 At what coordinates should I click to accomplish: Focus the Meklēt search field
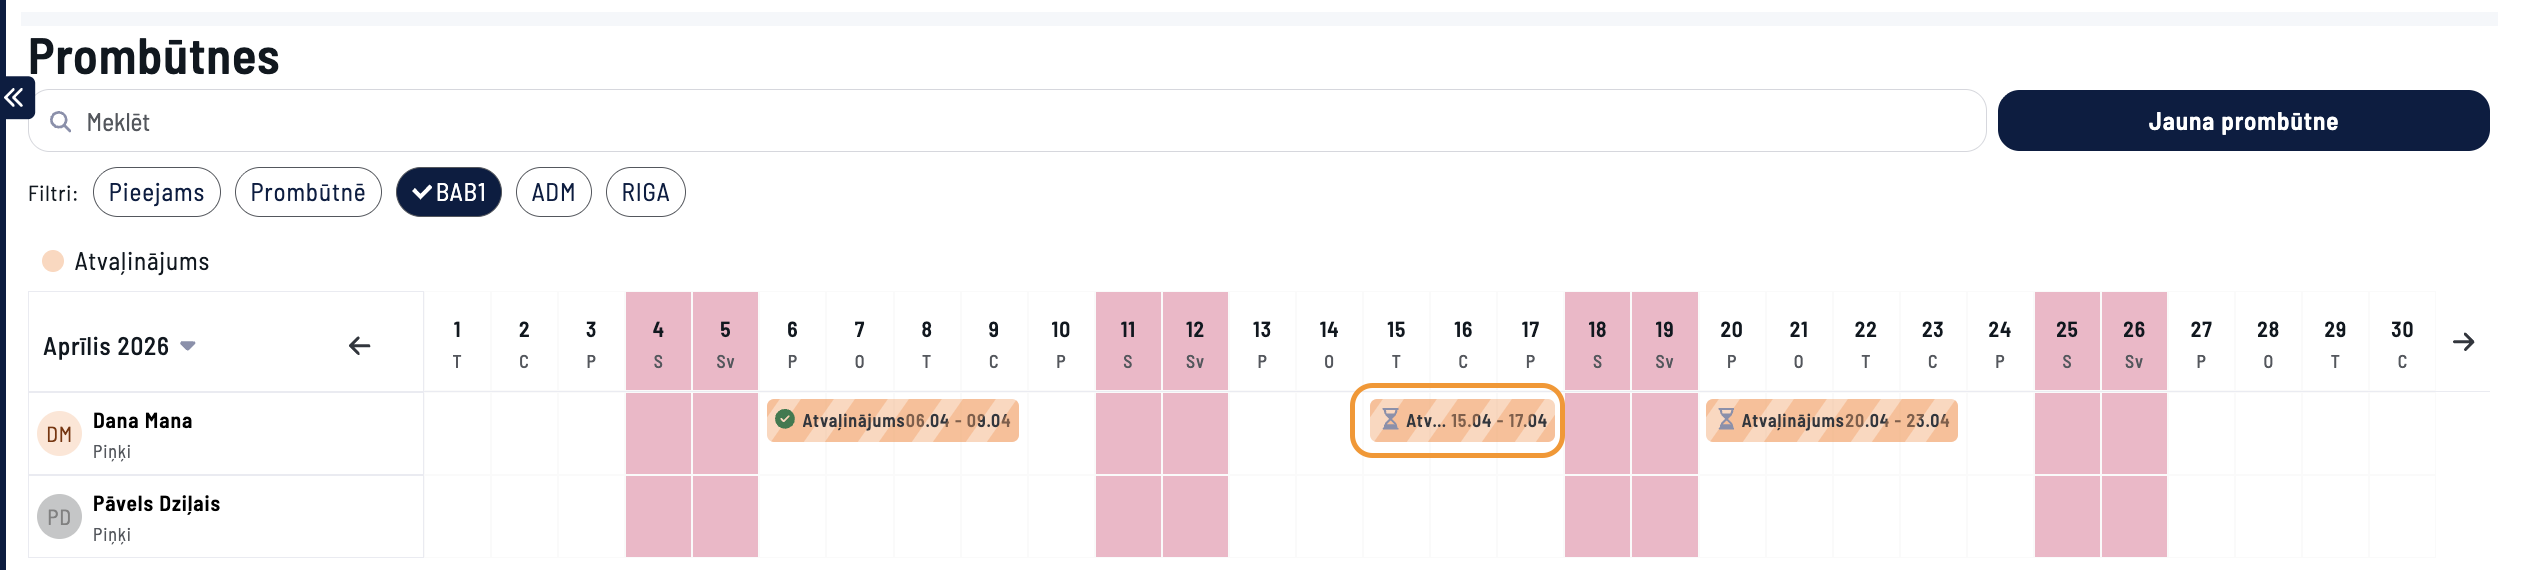(1000, 122)
